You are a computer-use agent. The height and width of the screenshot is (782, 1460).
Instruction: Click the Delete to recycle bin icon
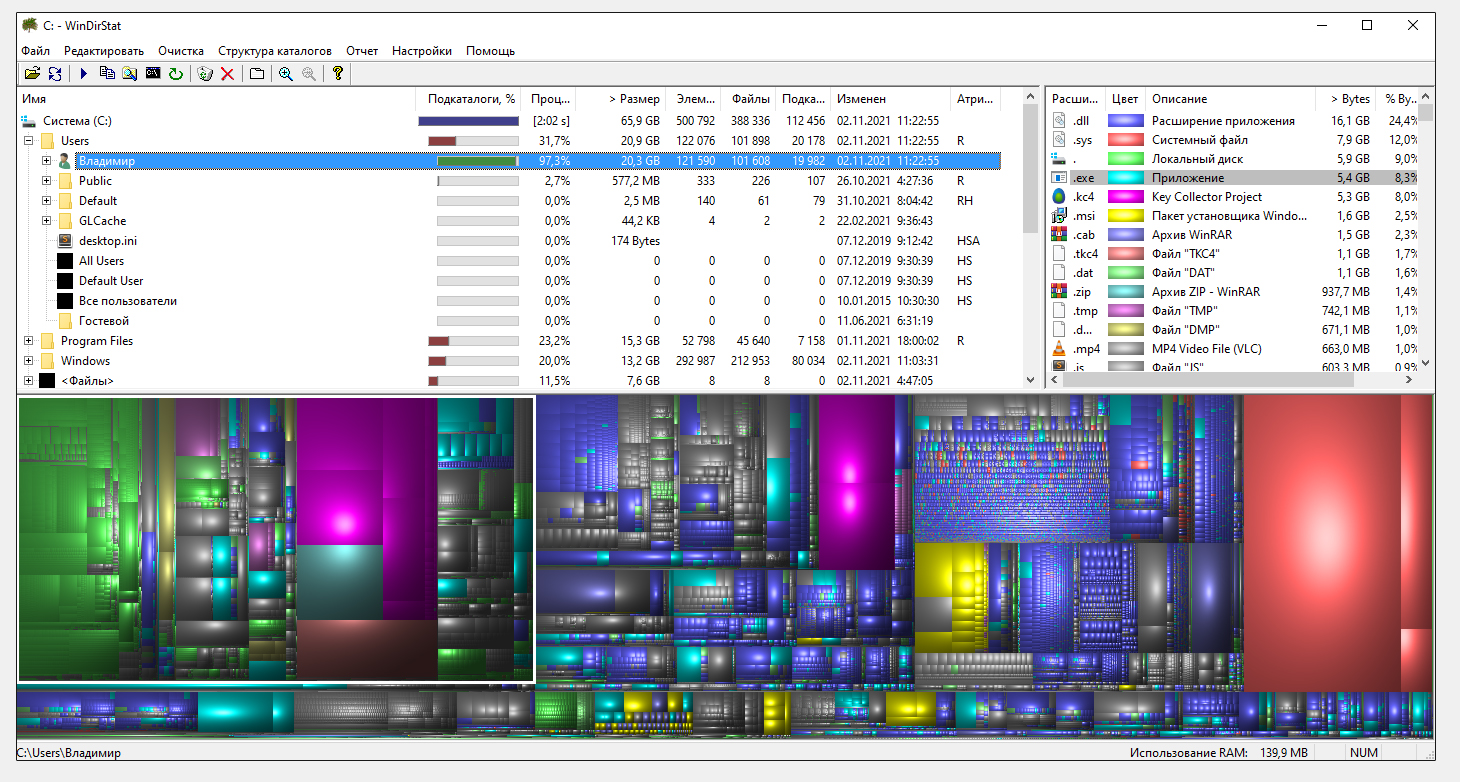[205, 74]
